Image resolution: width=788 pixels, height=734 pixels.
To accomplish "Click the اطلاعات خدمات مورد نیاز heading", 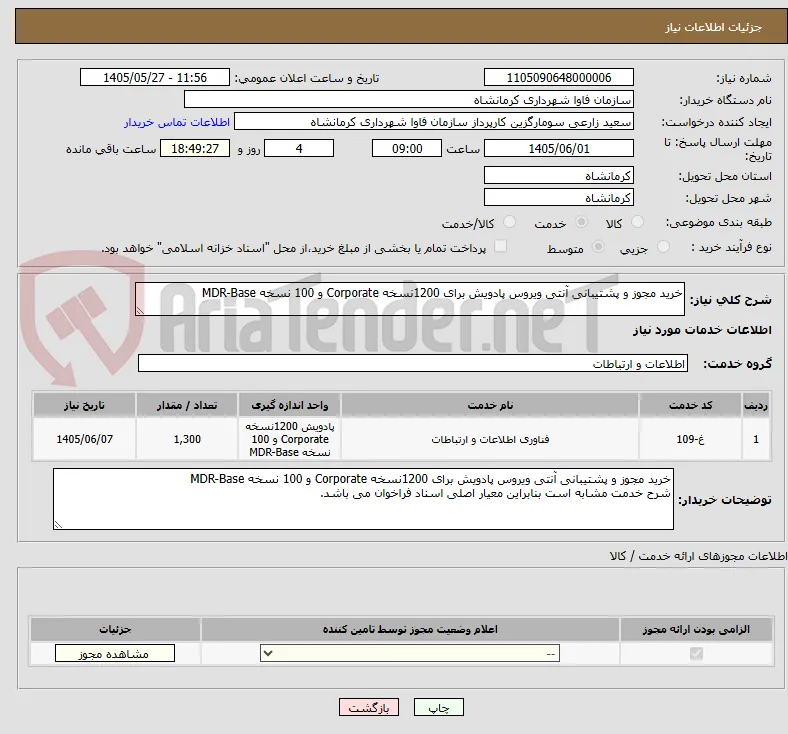I will pyautogui.click(x=702, y=330).
